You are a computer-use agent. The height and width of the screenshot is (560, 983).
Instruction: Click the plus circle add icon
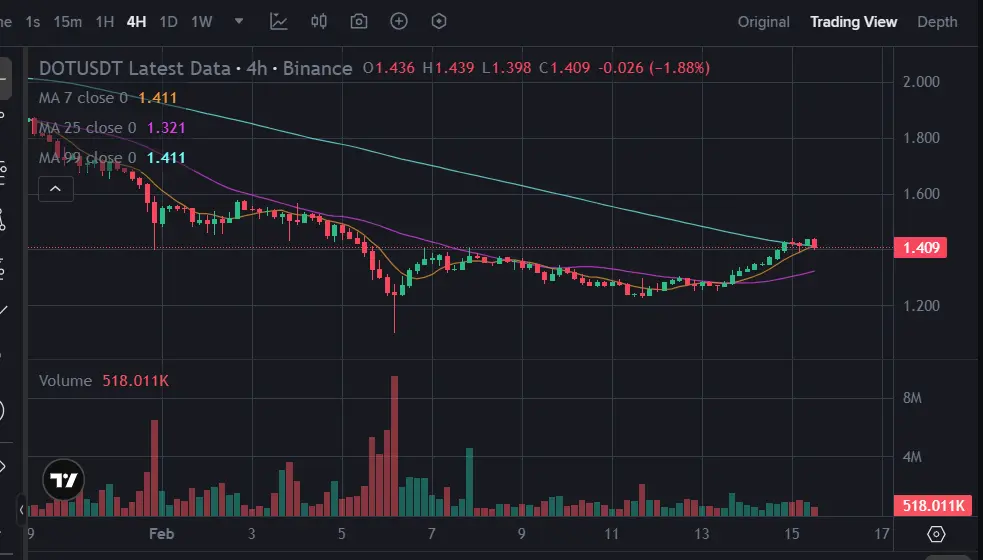coord(399,21)
